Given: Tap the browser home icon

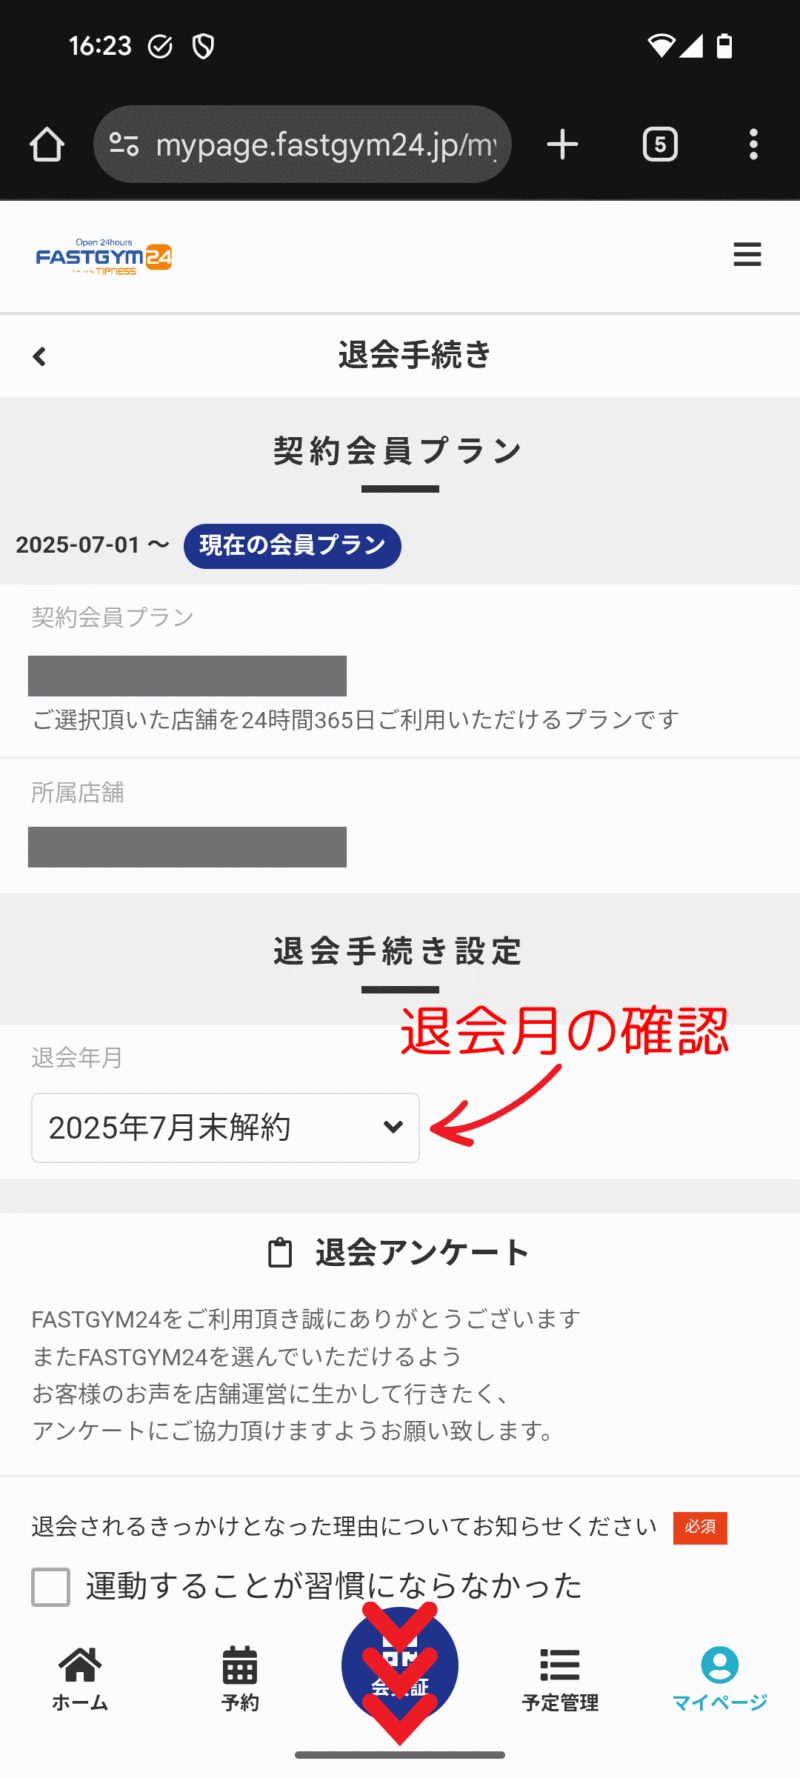Looking at the screenshot, I should 47,145.
